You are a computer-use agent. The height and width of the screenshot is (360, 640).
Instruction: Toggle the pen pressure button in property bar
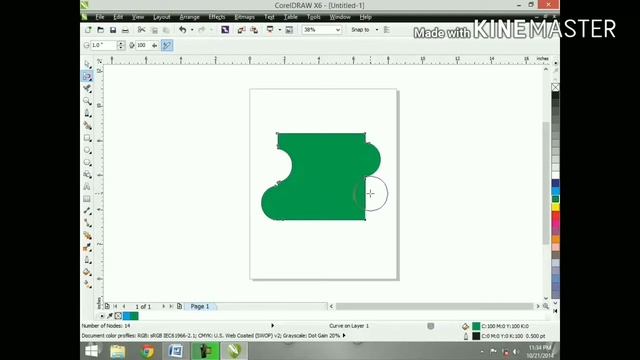pyautogui.click(x=167, y=45)
